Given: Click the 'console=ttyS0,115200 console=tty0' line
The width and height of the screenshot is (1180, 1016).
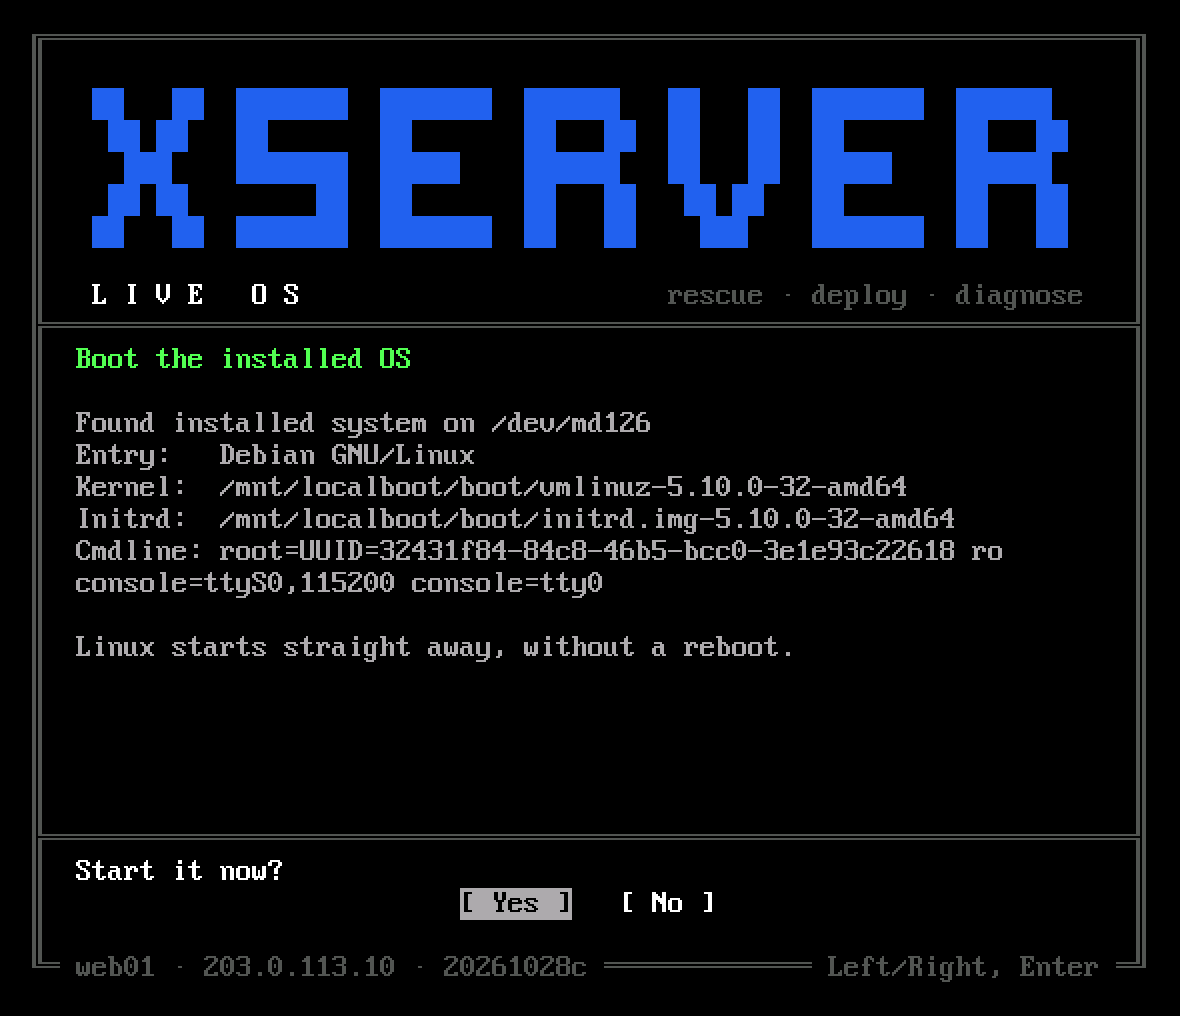Looking at the screenshot, I should pos(339,583).
